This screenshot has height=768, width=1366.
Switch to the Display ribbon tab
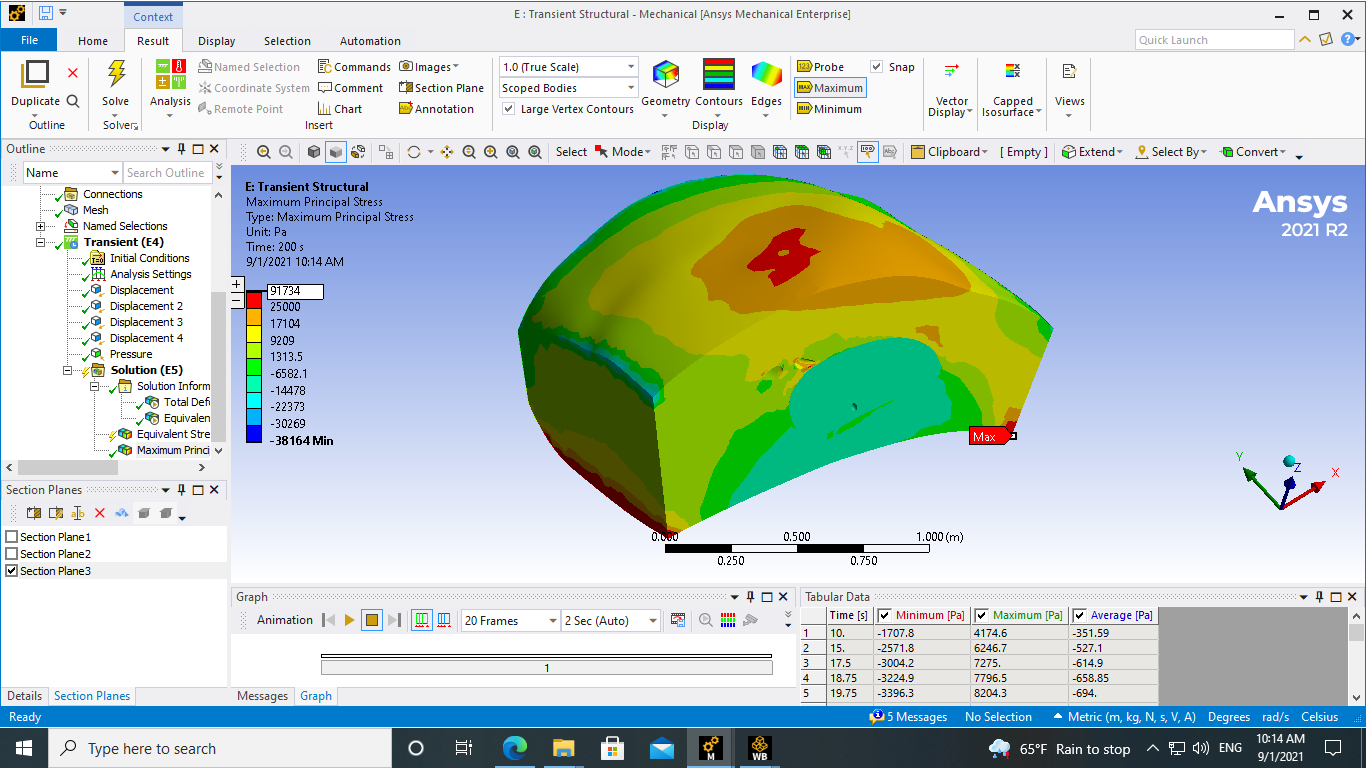(x=216, y=41)
